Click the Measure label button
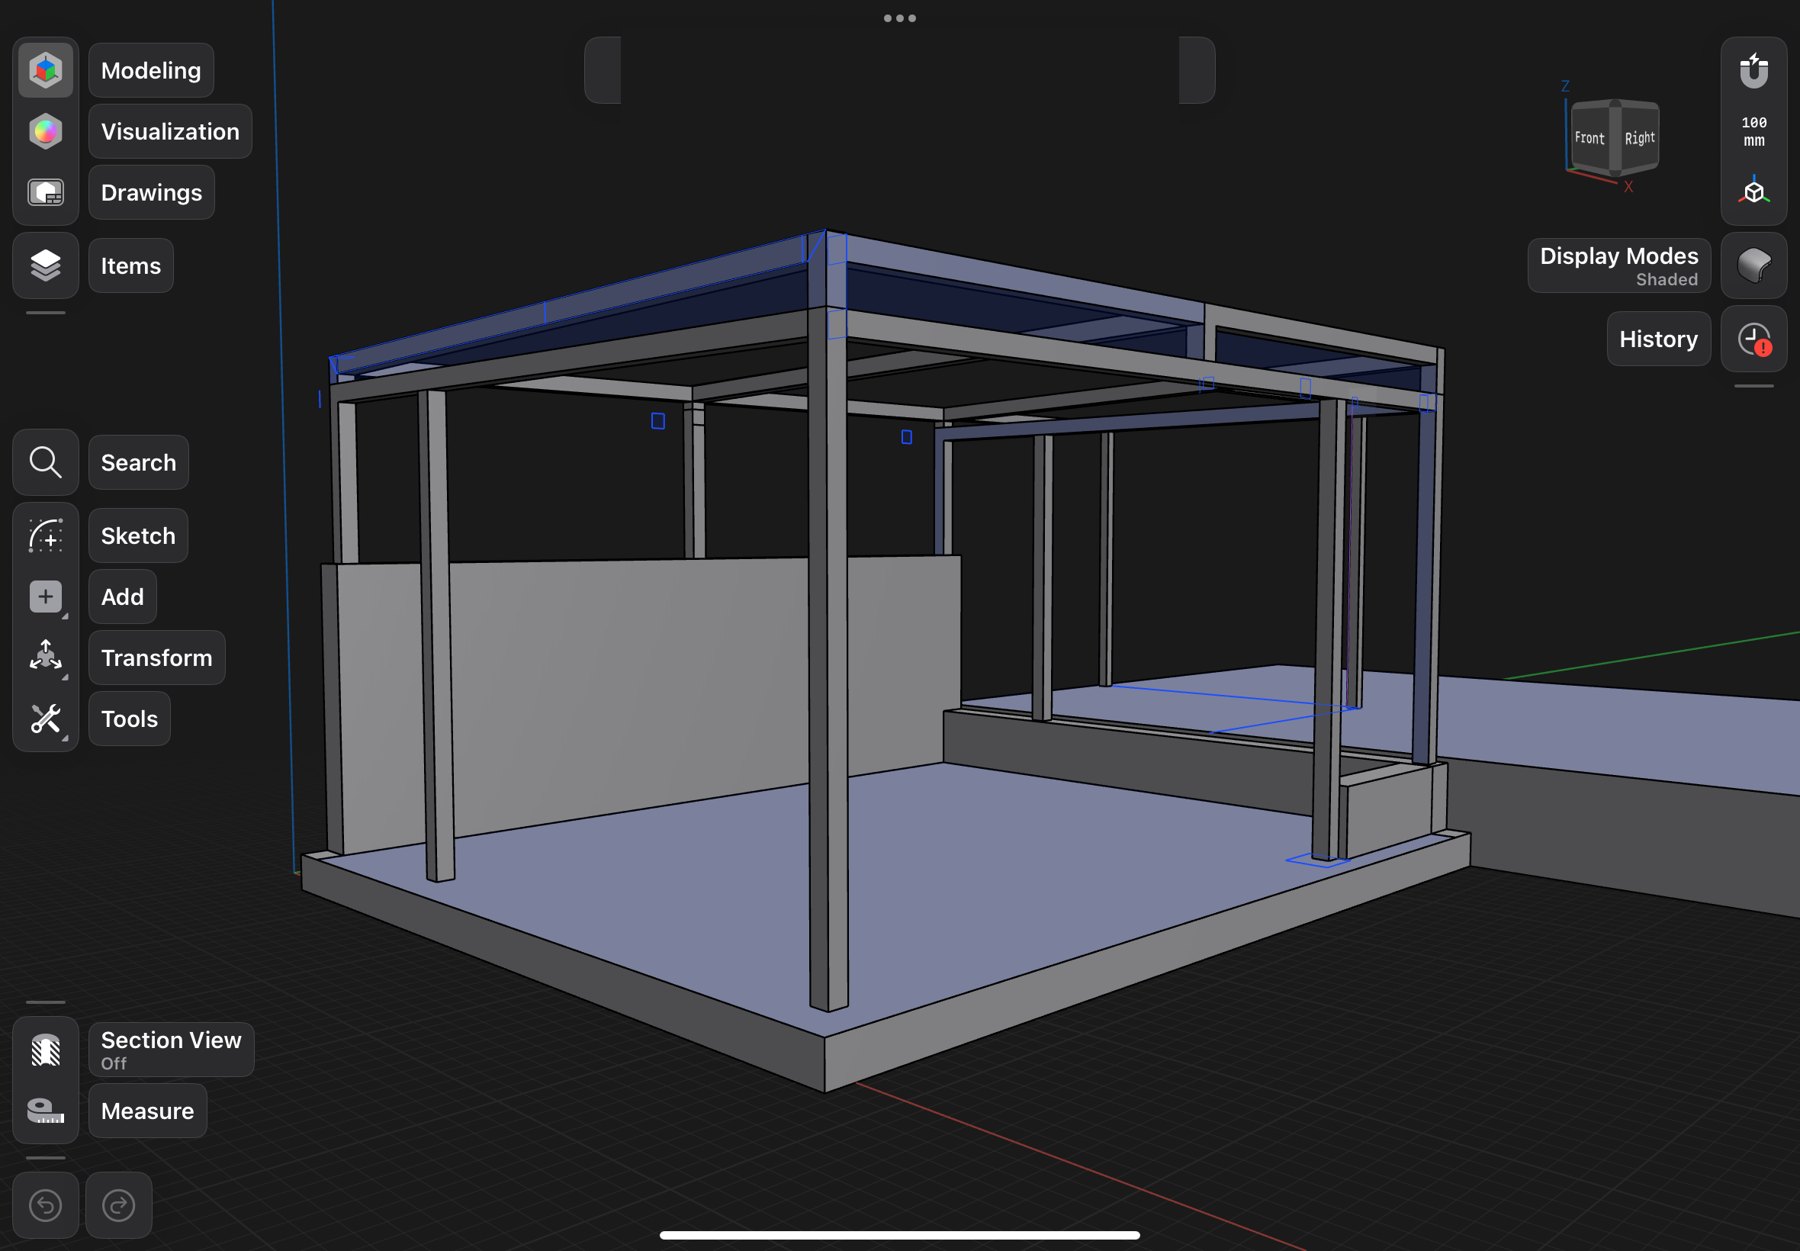Screen dimensions: 1800x1251 point(147,1111)
